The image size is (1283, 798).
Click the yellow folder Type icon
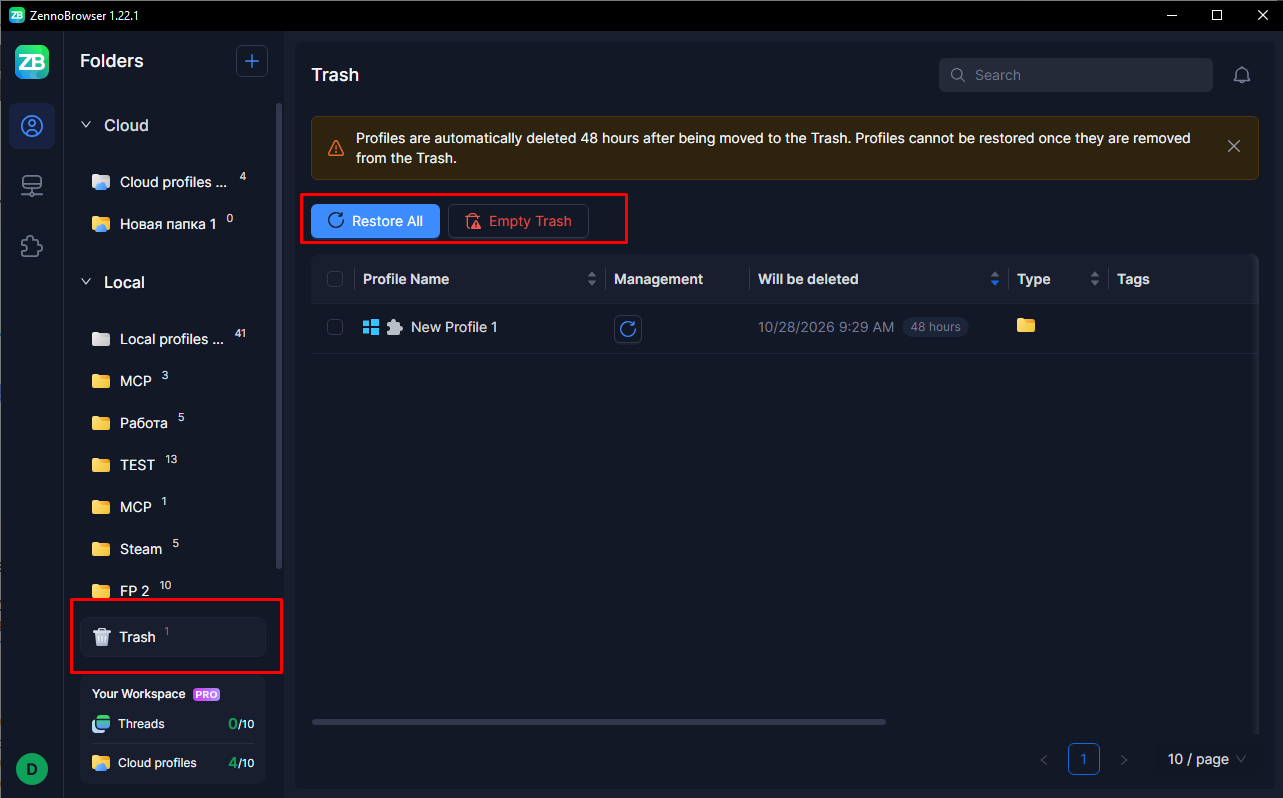click(1026, 325)
